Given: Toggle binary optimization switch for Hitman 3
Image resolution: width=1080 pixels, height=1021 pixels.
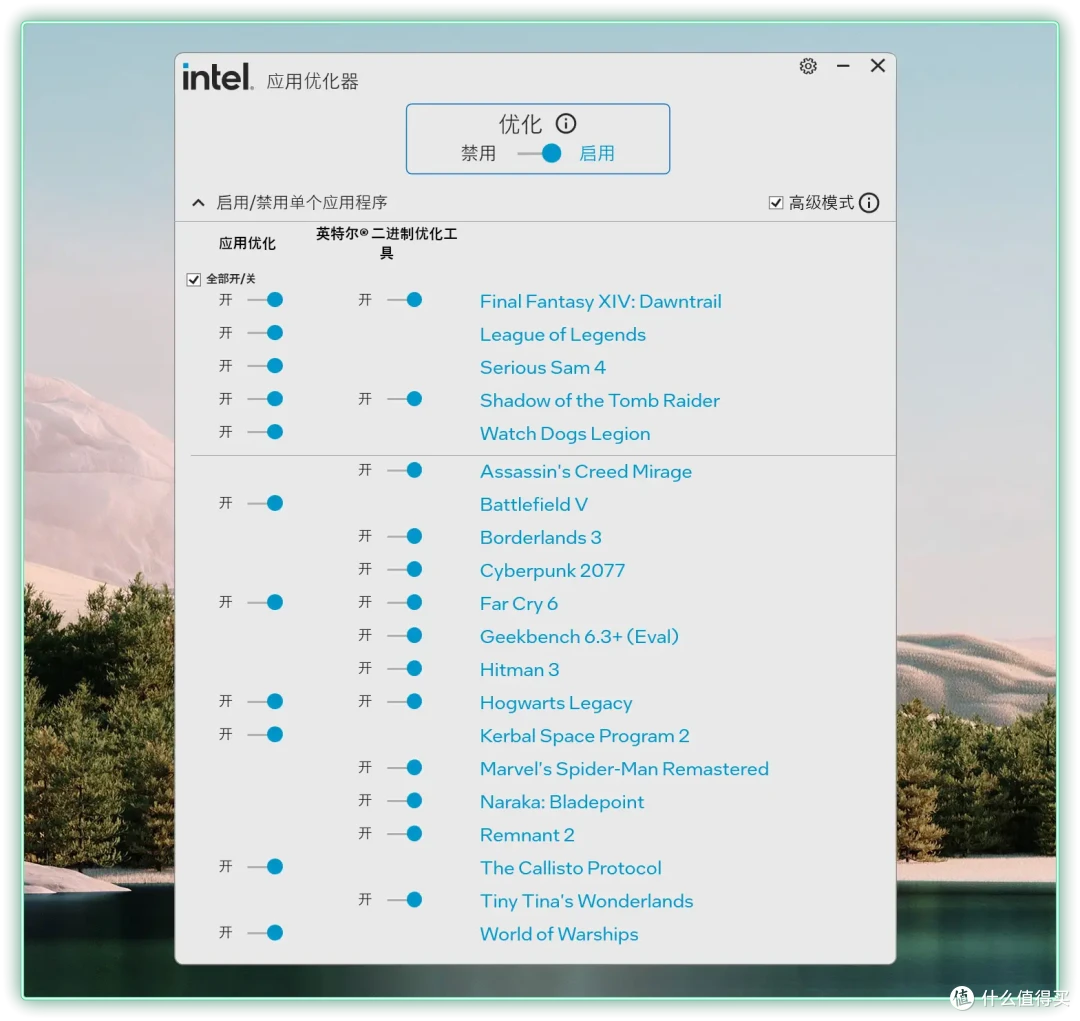Looking at the screenshot, I should point(405,669).
